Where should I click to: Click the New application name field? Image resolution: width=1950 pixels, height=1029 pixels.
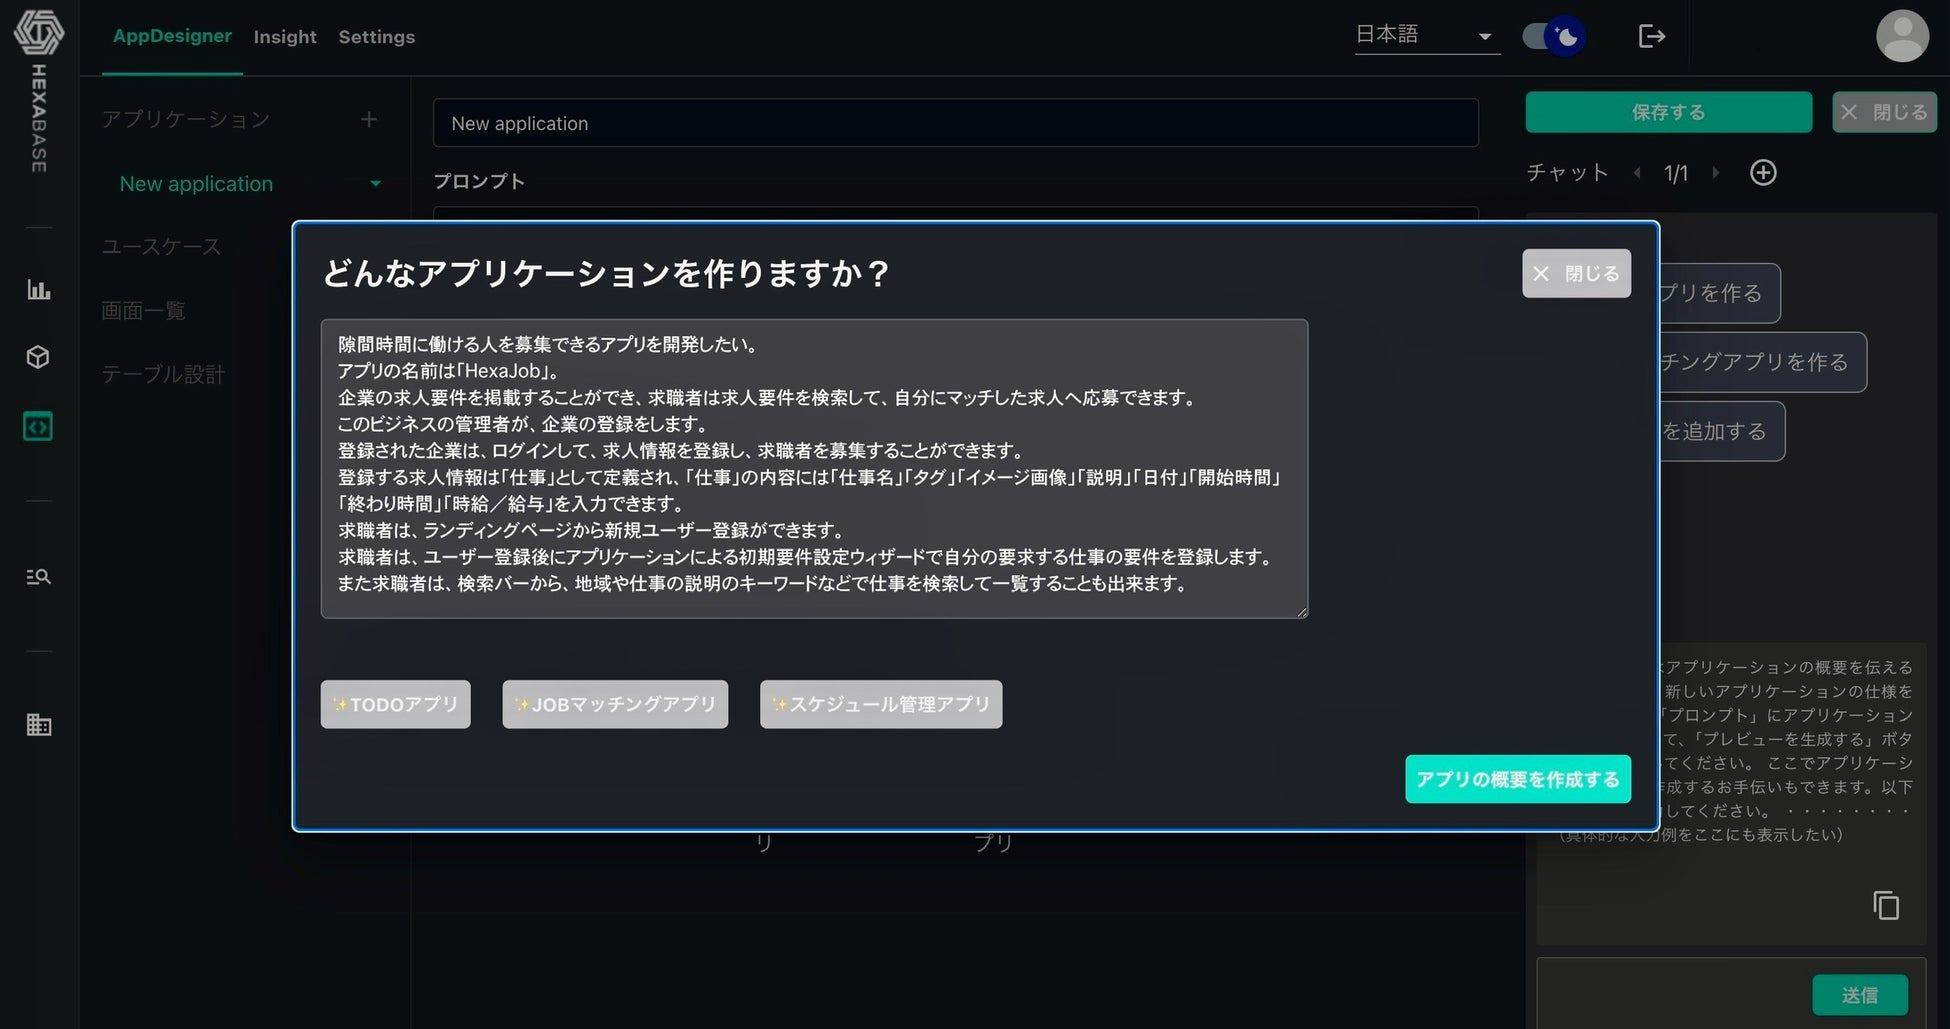tap(955, 123)
